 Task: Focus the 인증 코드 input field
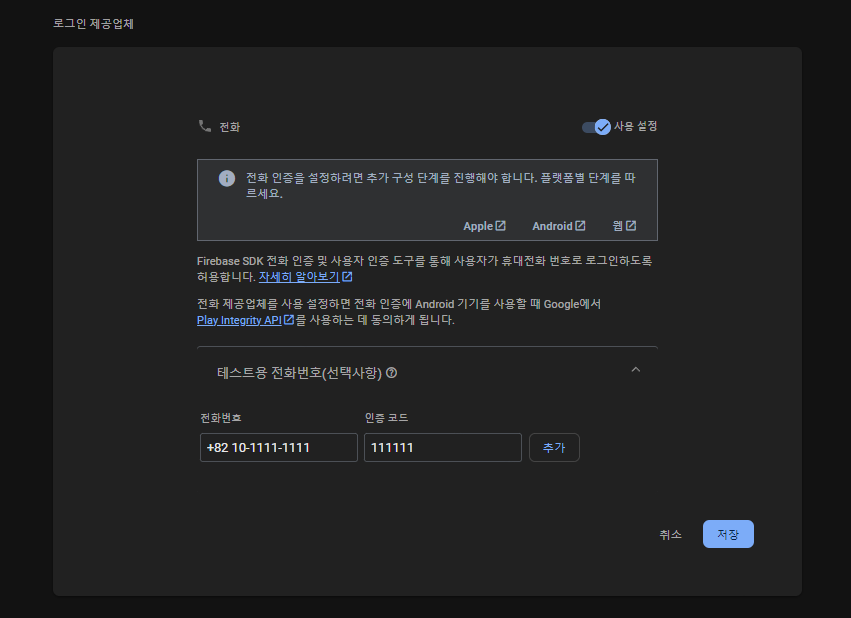point(443,448)
